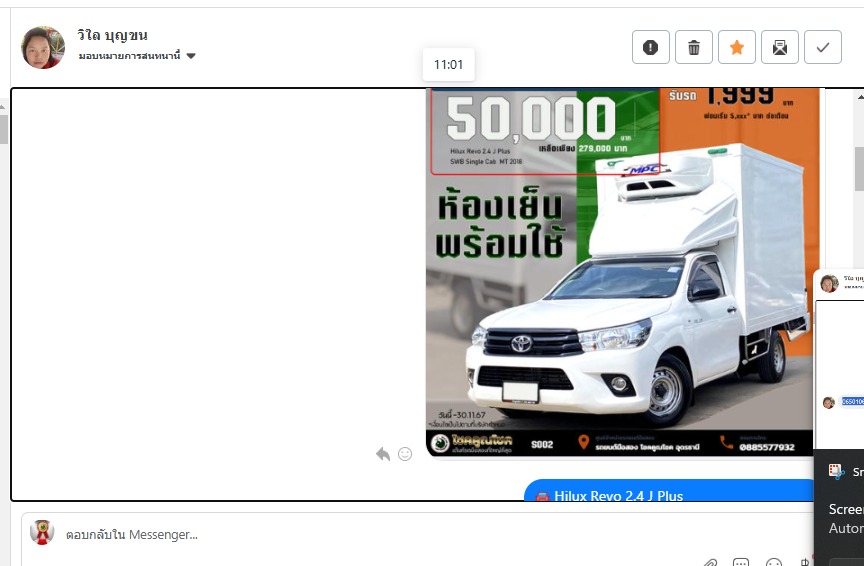Viewport: 864px width, 566px height.
Task: Toggle the orange follow-up star
Action: 737,47
